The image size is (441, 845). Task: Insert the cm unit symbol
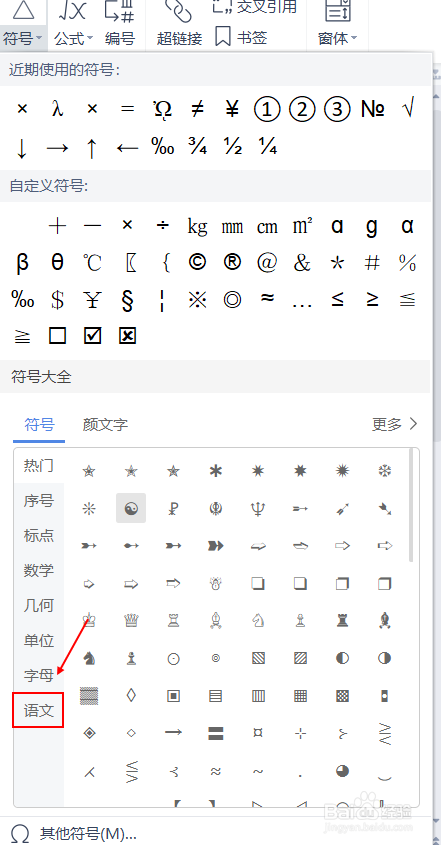tap(267, 226)
